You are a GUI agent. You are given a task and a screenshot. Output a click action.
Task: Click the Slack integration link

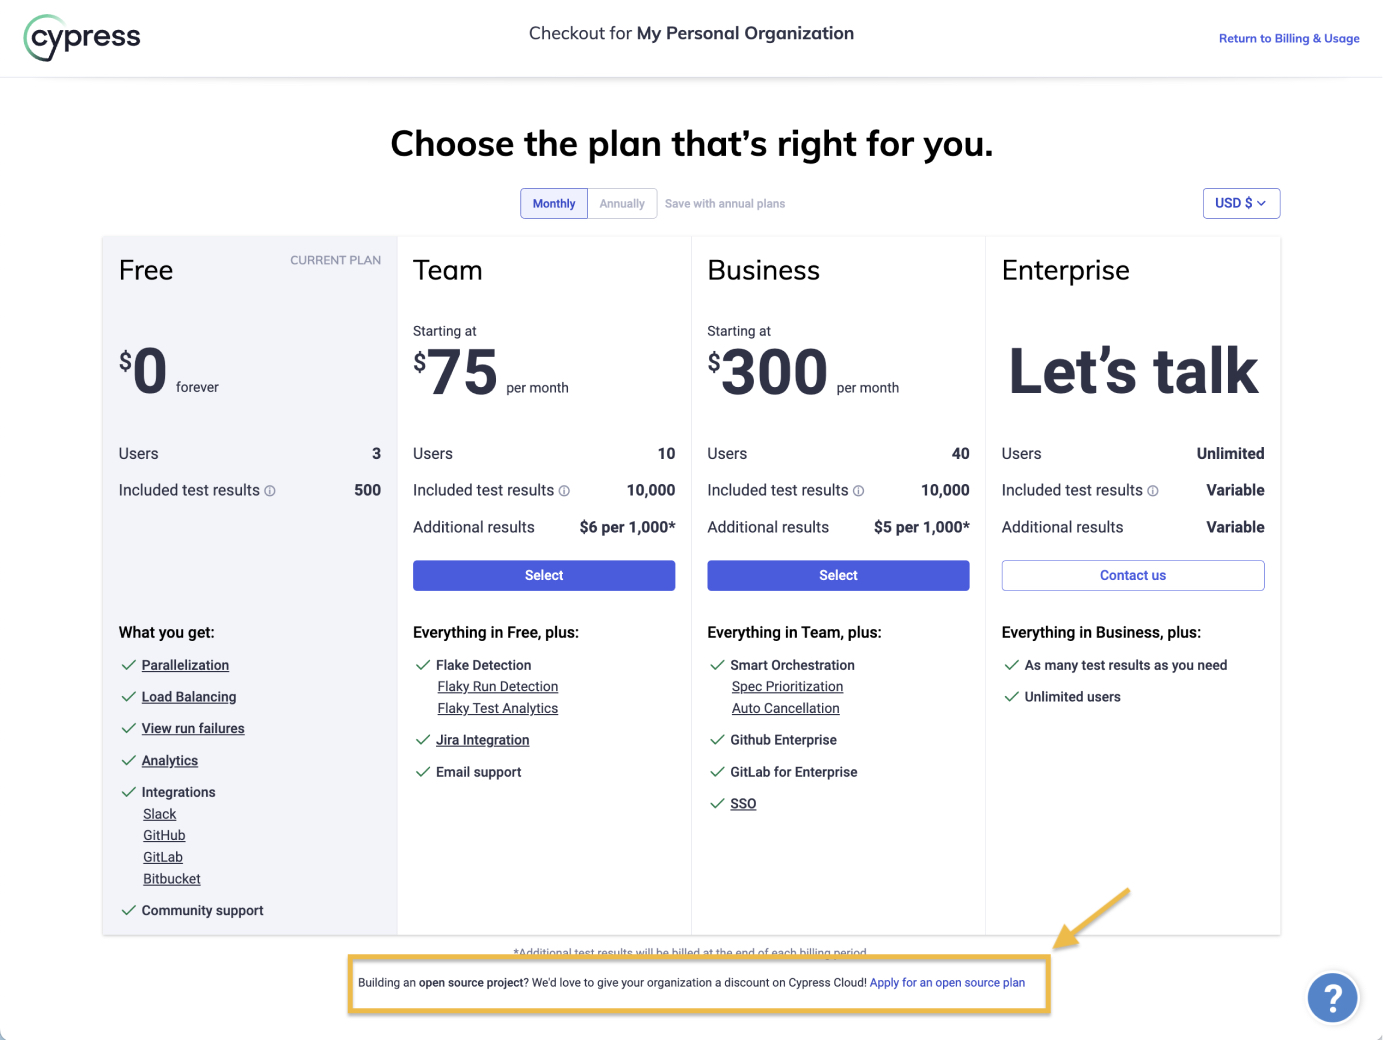(x=159, y=814)
